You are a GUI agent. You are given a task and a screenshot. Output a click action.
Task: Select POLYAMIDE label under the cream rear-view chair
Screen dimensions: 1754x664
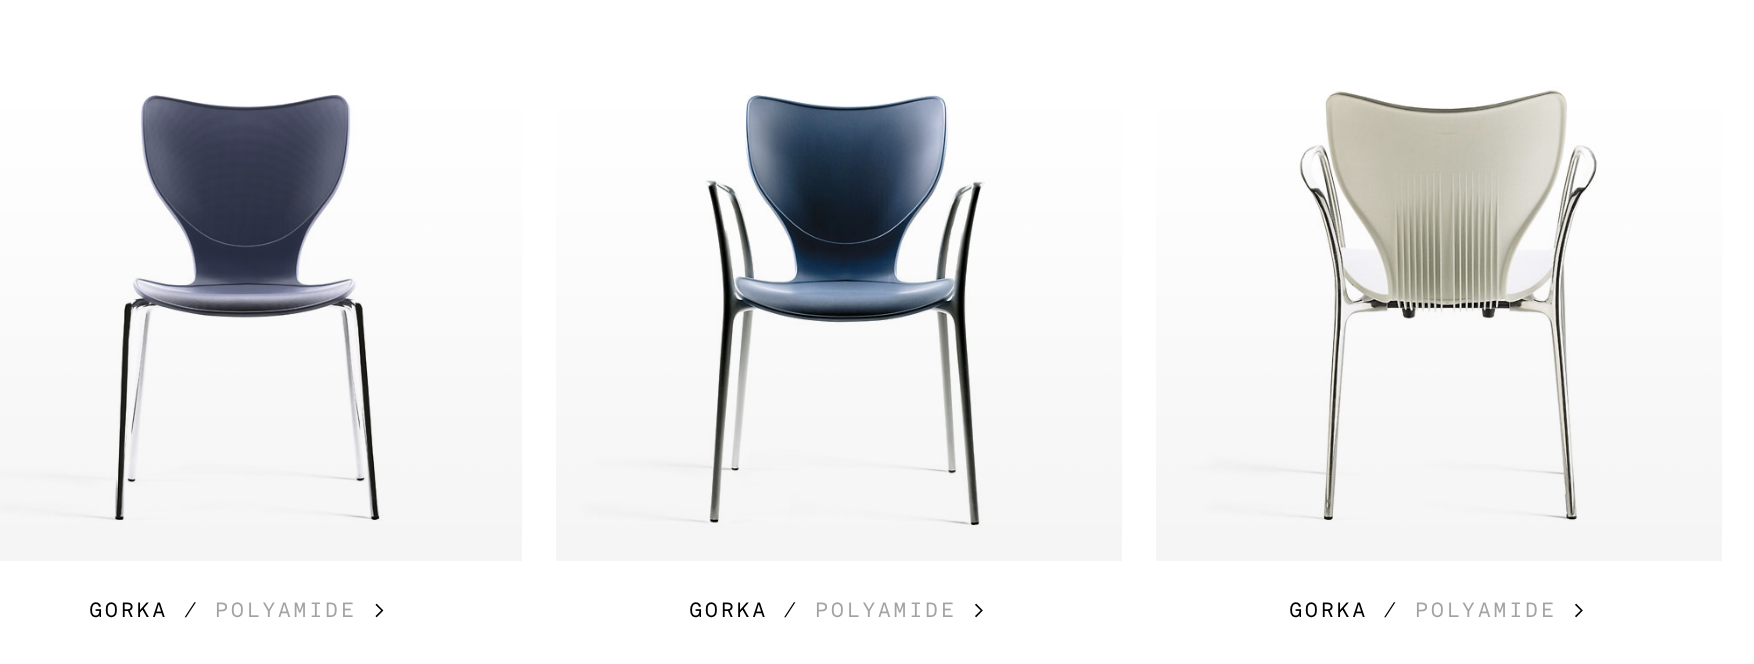pos(1485,610)
